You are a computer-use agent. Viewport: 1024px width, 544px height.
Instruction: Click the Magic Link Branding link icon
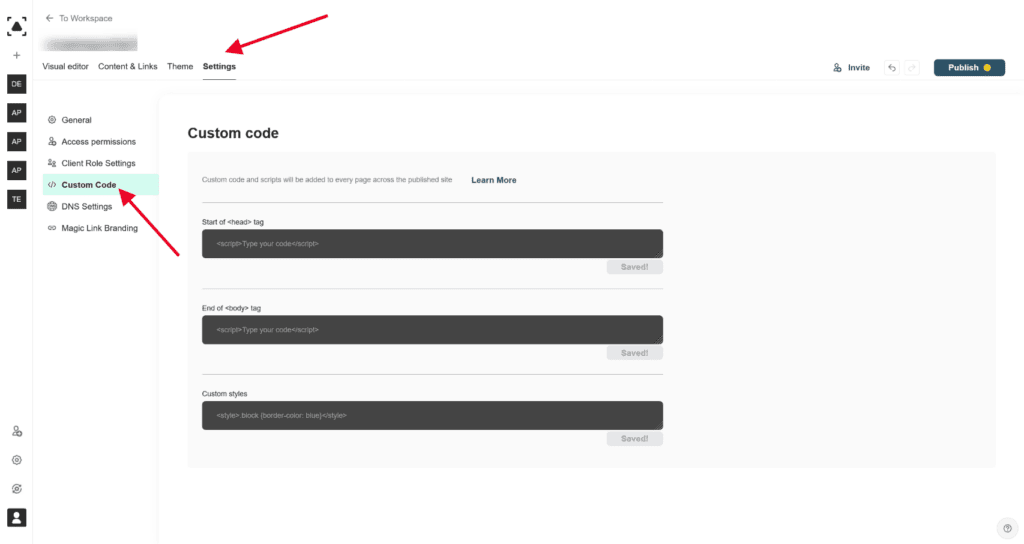(x=52, y=228)
